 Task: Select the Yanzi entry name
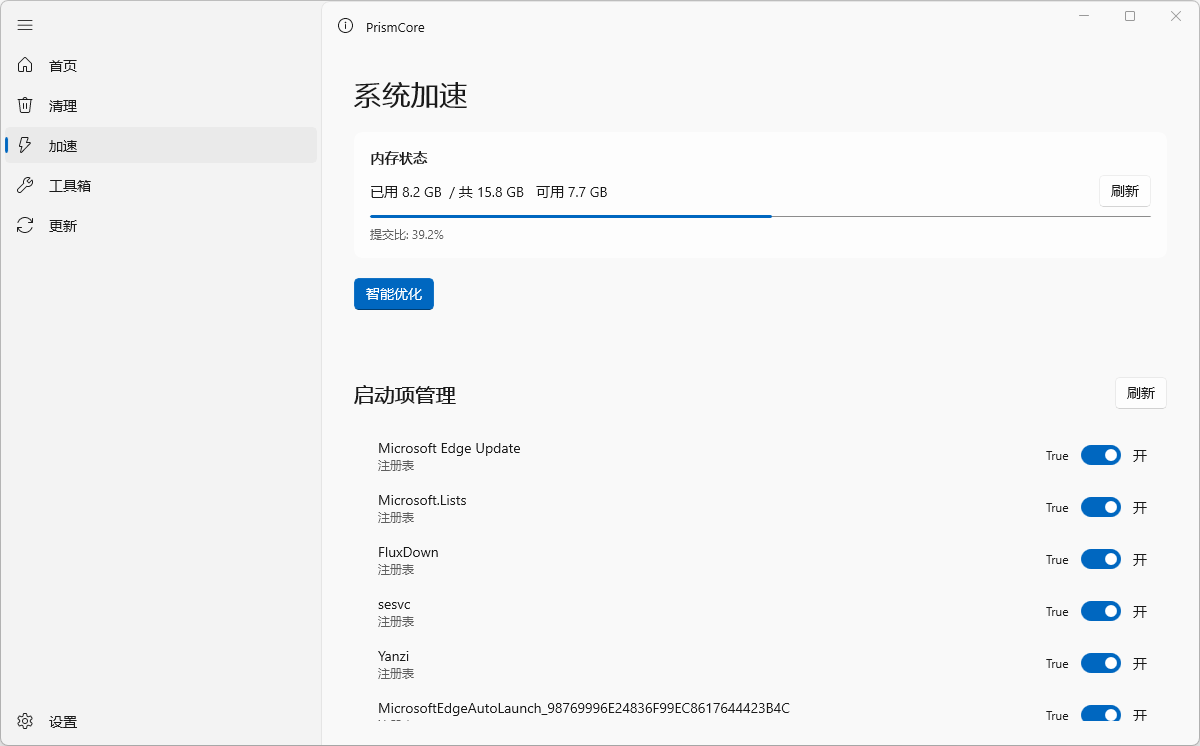click(394, 656)
